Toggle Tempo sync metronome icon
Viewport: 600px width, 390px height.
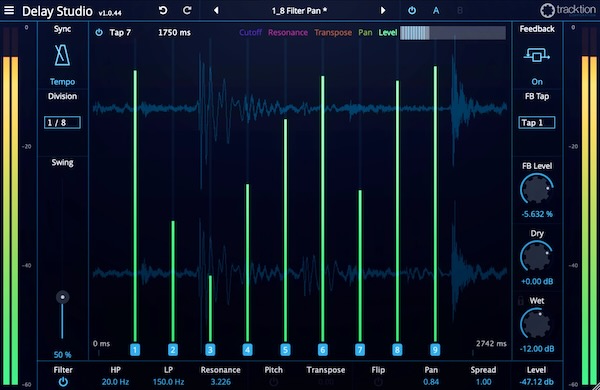tap(62, 55)
